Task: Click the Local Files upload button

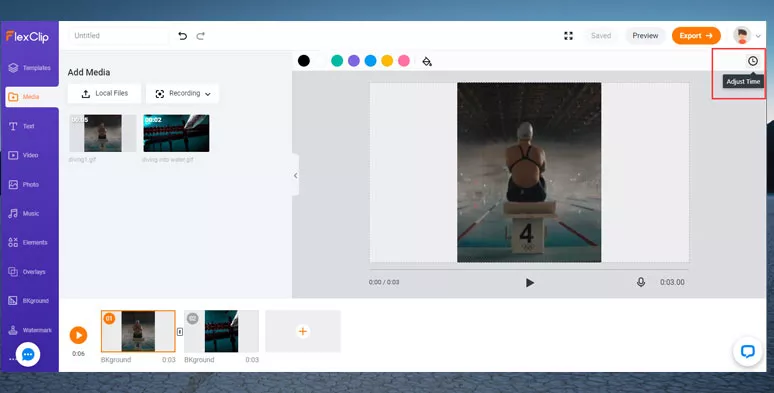Action: (104, 93)
